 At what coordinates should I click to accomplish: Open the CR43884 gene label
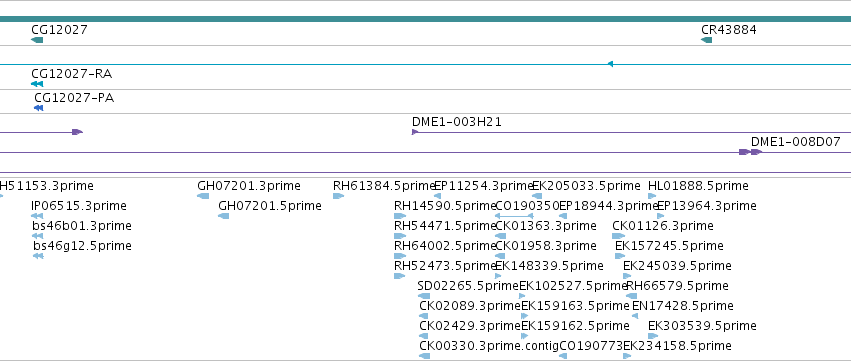[x=729, y=29]
